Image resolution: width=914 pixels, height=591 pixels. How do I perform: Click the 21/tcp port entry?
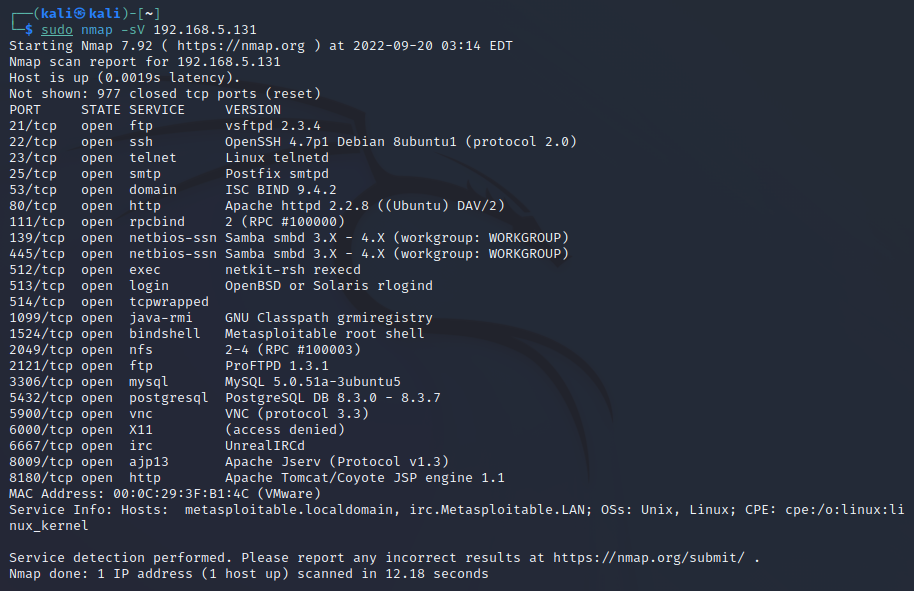33,126
